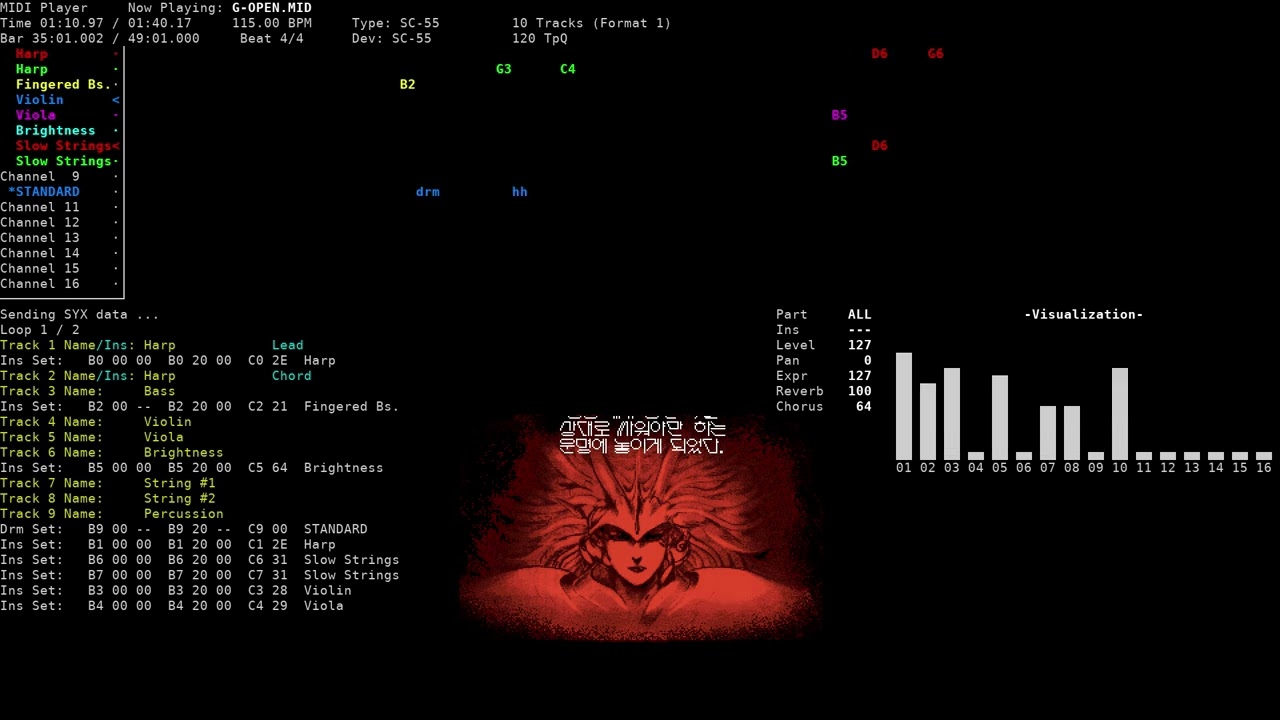1280x720 pixels.
Task: Click the MIDI Player title text
Action: tap(44, 8)
